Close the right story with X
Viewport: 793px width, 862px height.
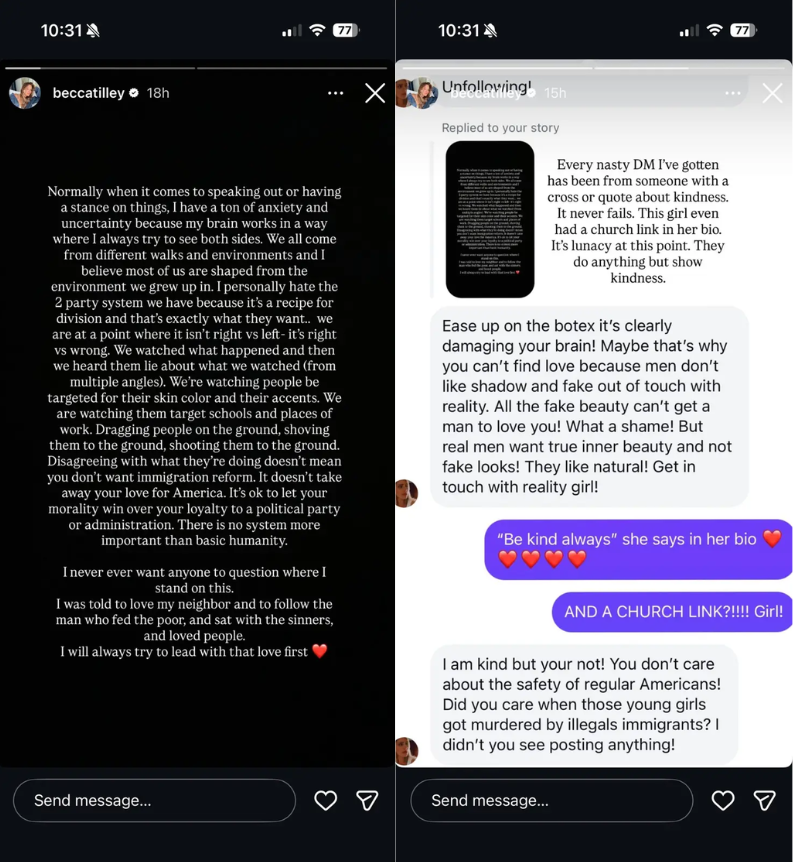tap(772, 93)
